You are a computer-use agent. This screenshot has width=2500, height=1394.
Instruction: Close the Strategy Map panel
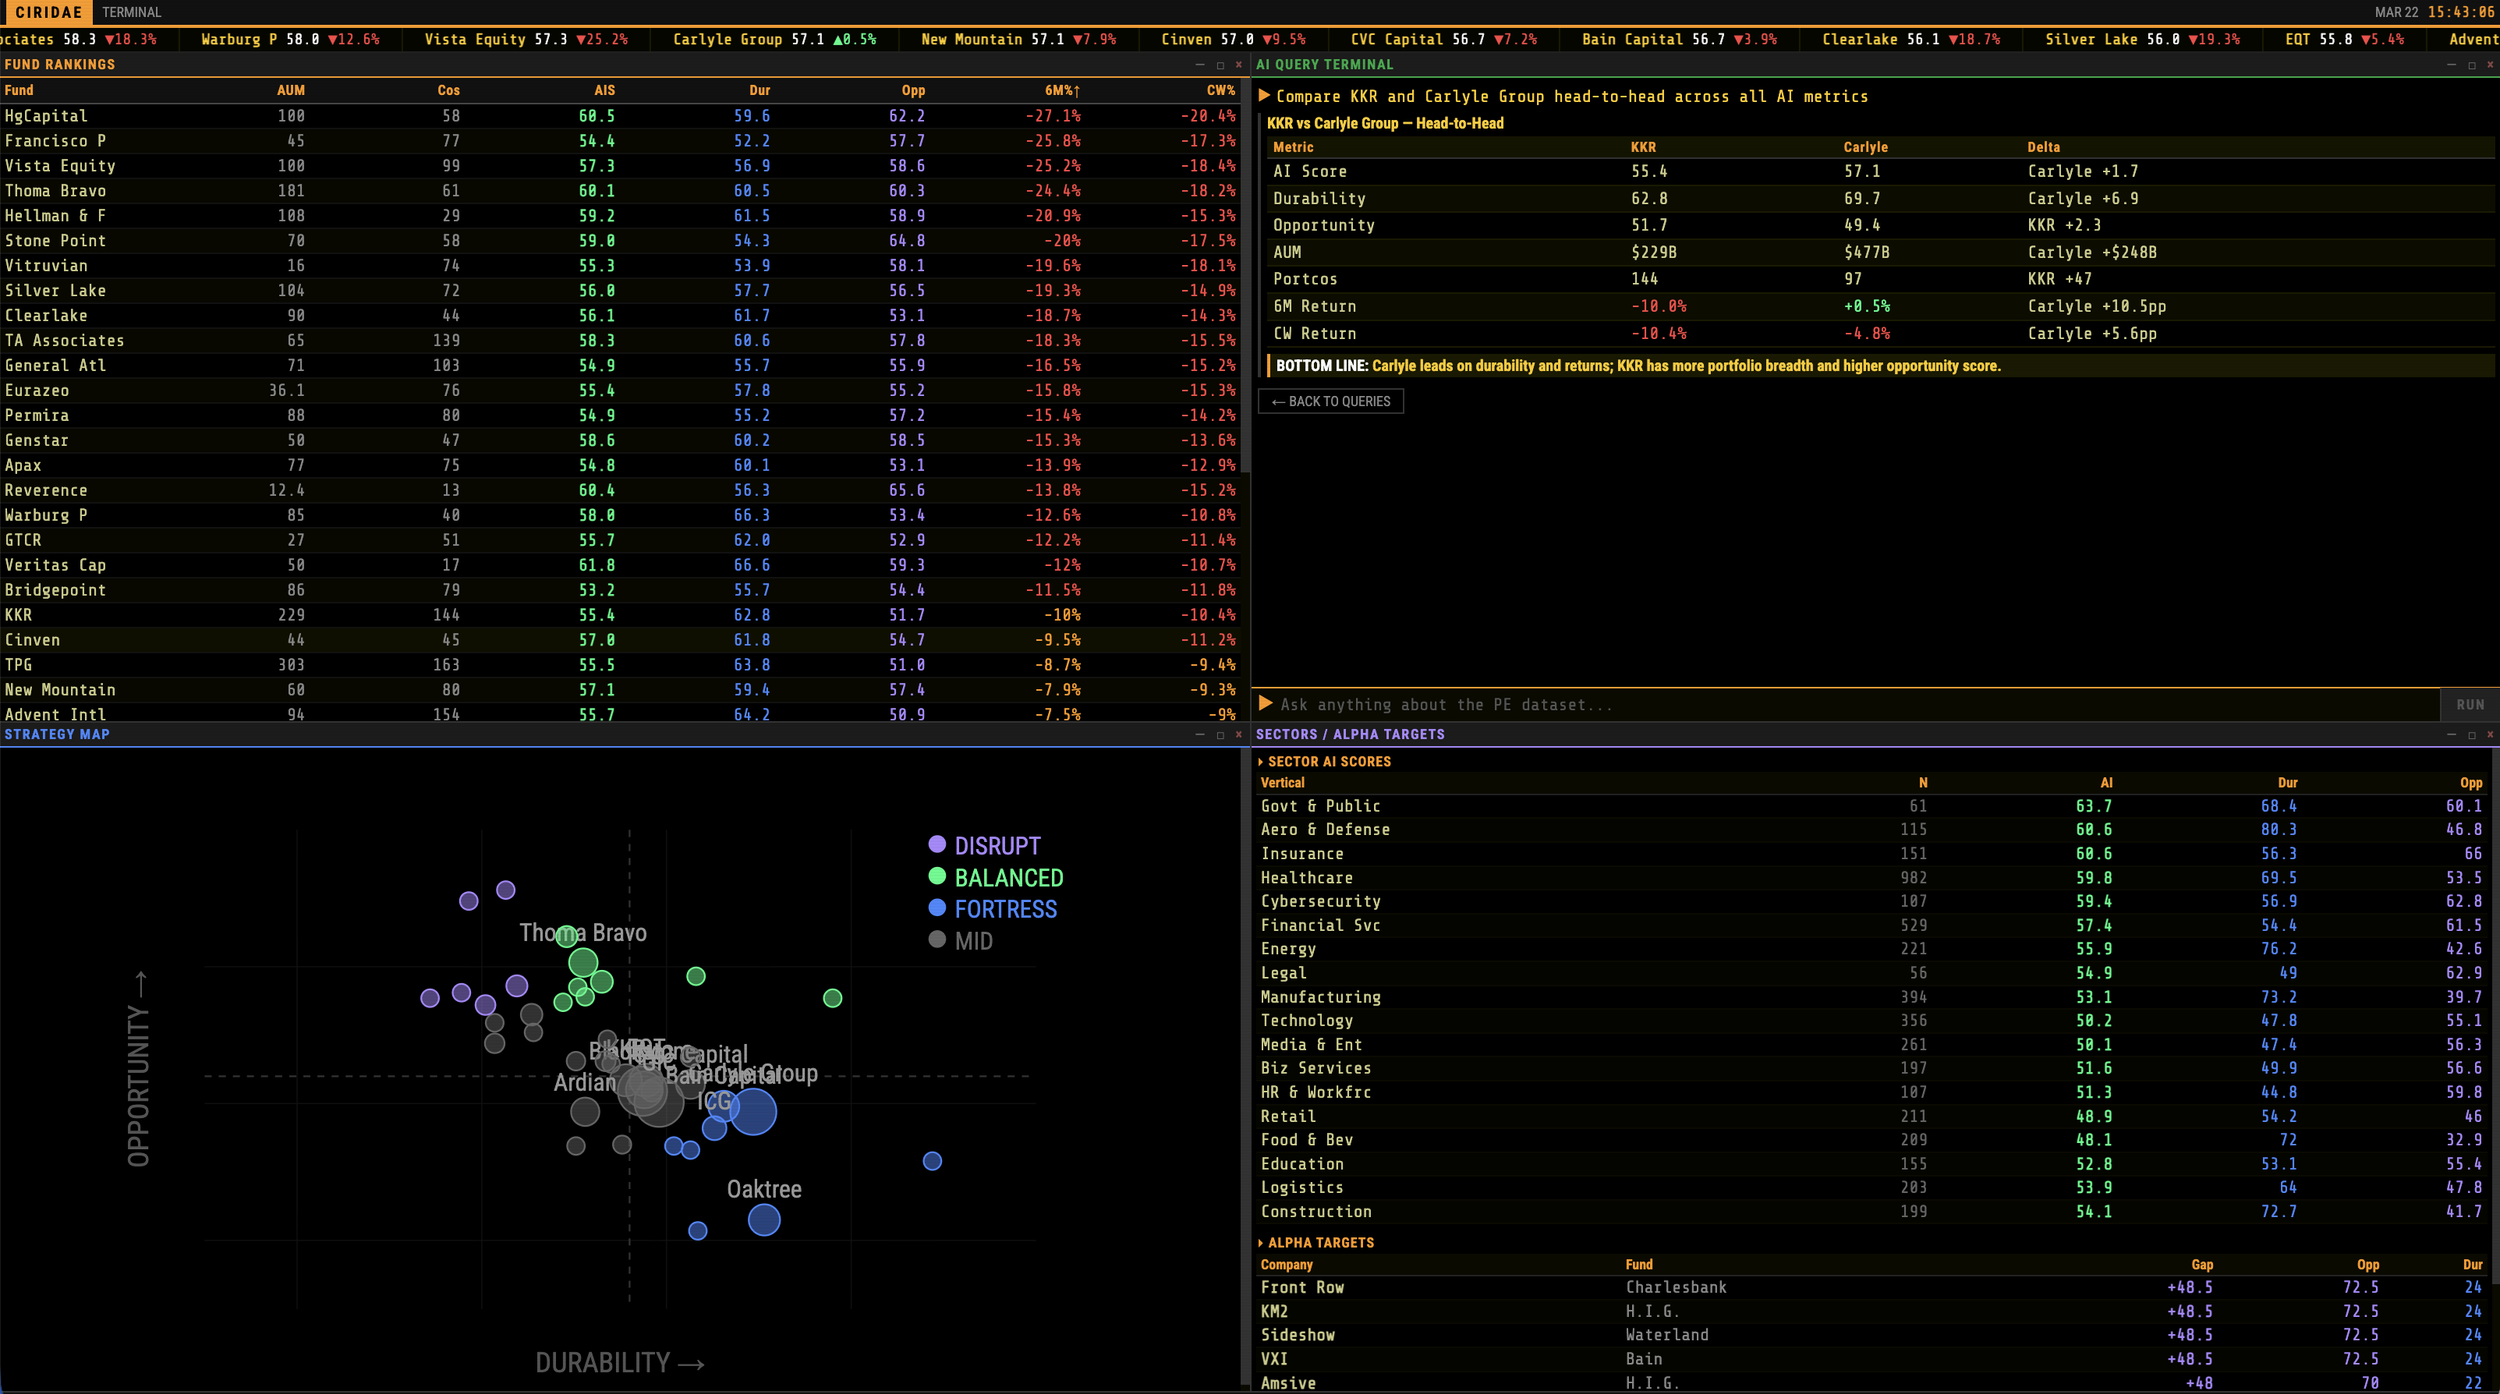[x=1239, y=735]
